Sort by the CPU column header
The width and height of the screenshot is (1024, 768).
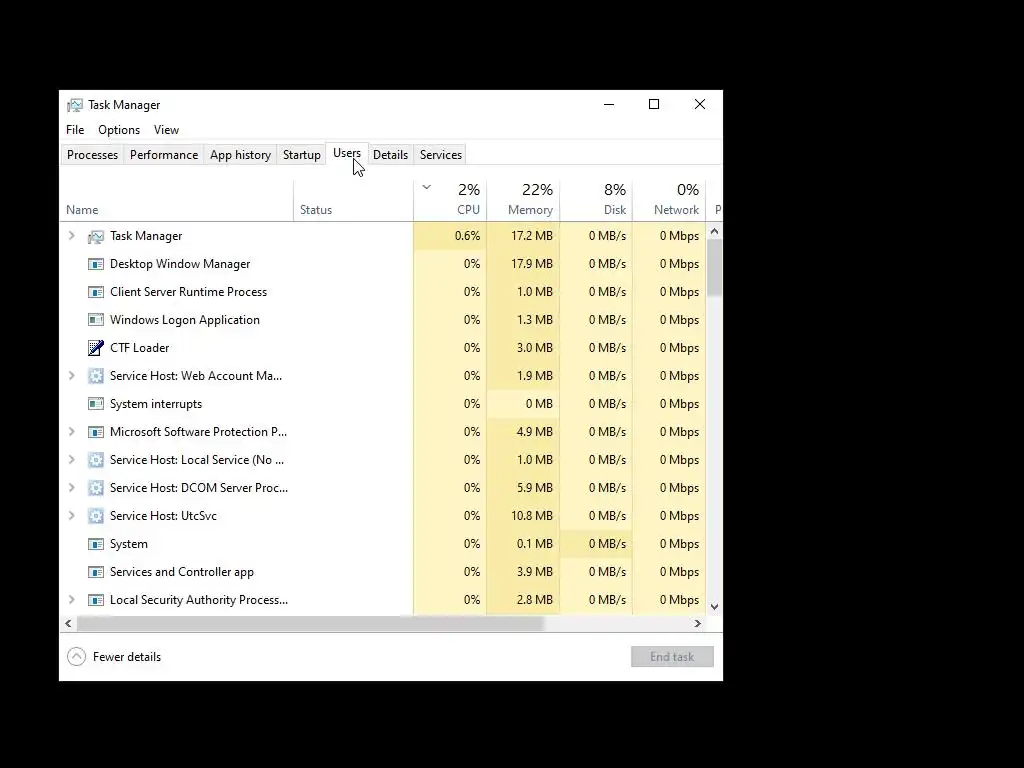point(450,201)
